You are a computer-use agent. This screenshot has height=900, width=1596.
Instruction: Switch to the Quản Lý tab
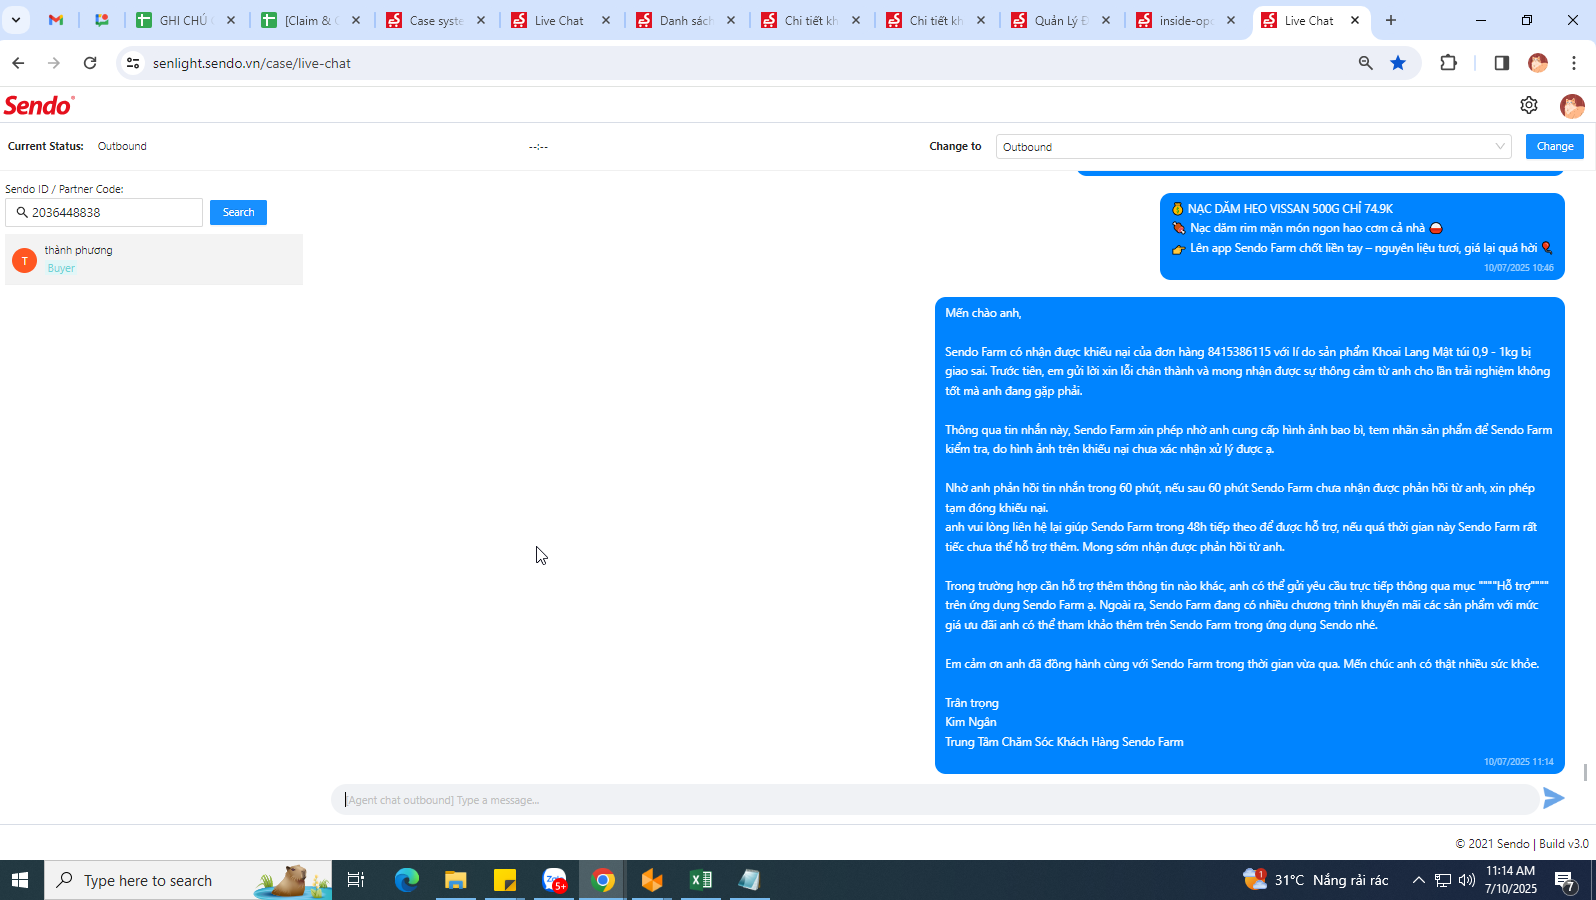(x=1061, y=20)
